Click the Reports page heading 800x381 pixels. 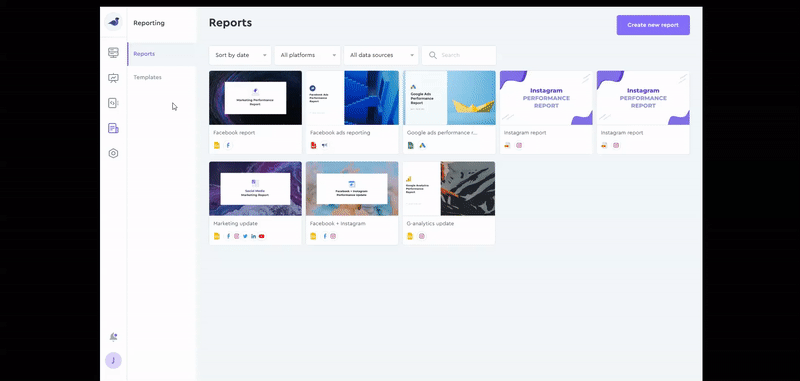click(x=231, y=23)
